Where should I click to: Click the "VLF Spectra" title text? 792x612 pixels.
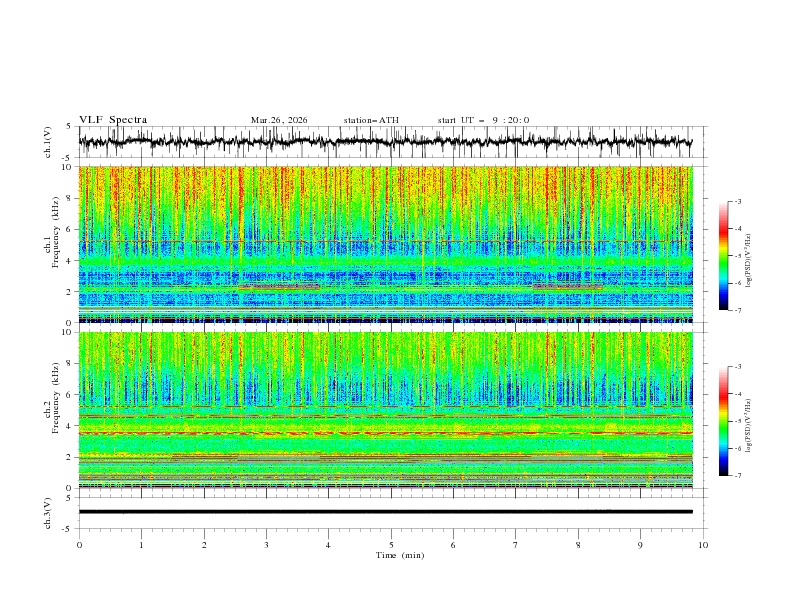113,120
